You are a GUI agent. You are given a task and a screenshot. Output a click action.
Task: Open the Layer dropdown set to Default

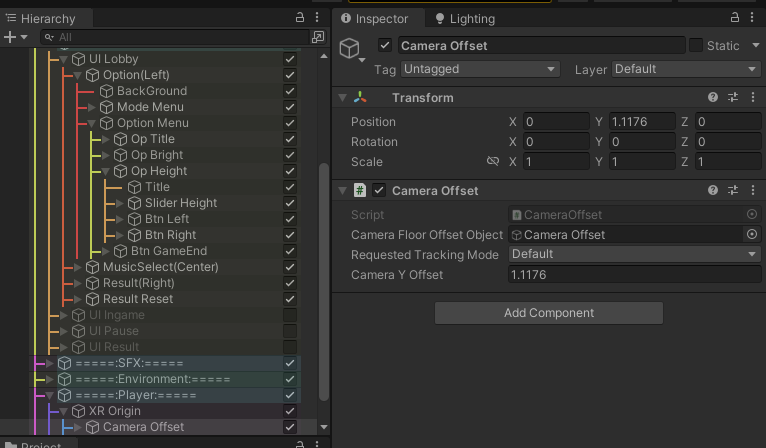pos(685,69)
